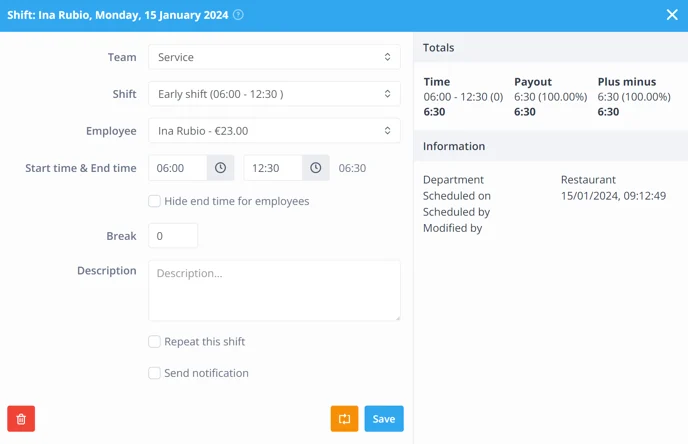
Task: Select the Time column heading in Totals
Action: click(x=437, y=82)
